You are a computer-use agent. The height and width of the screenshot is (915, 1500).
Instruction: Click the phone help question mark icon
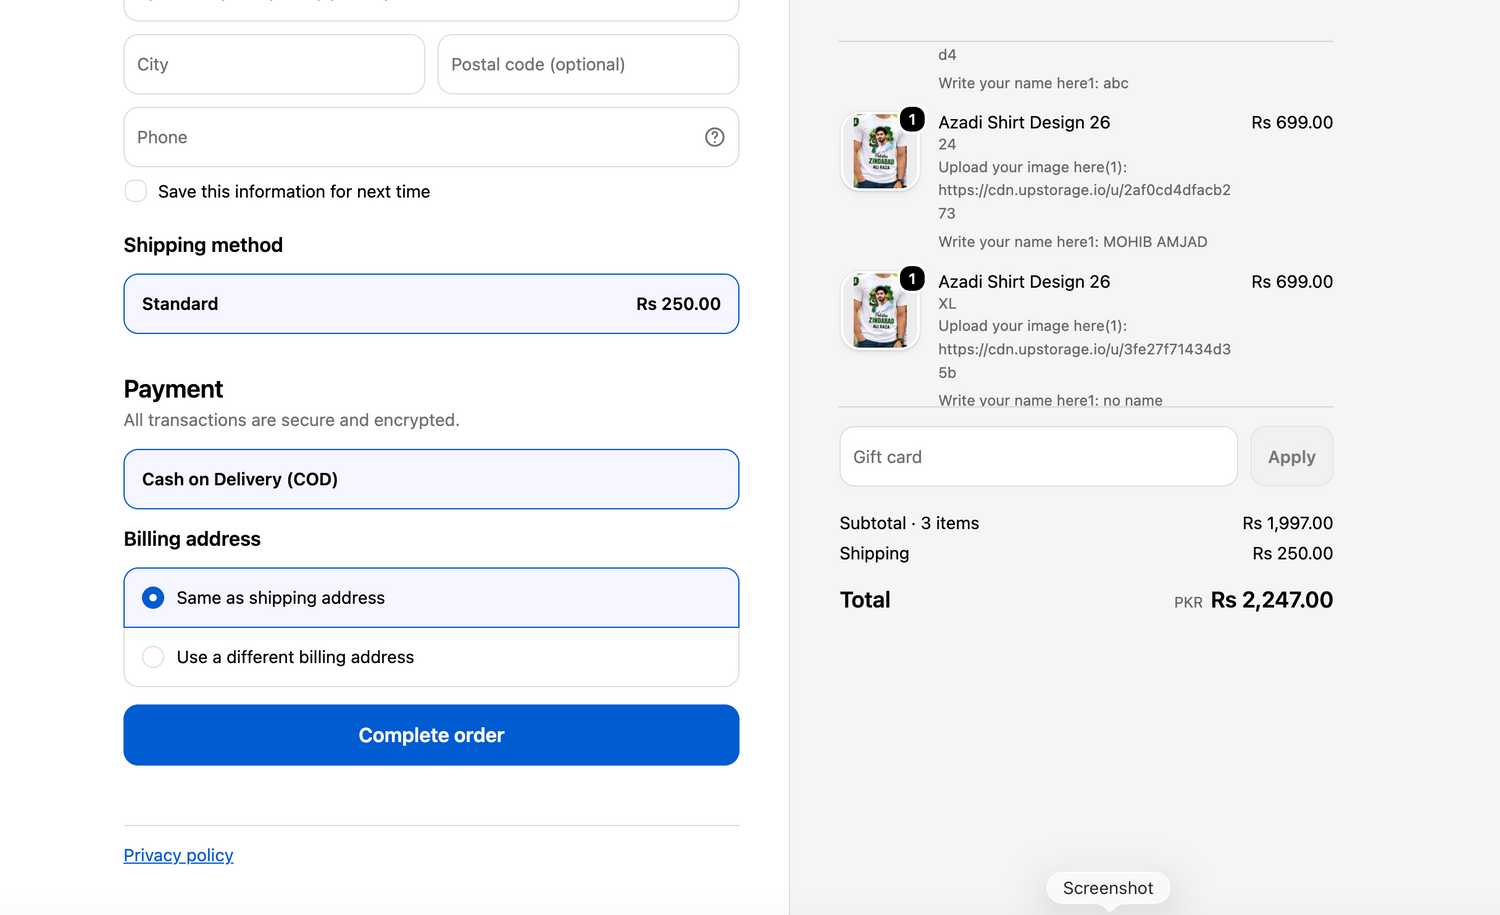(714, 137)
